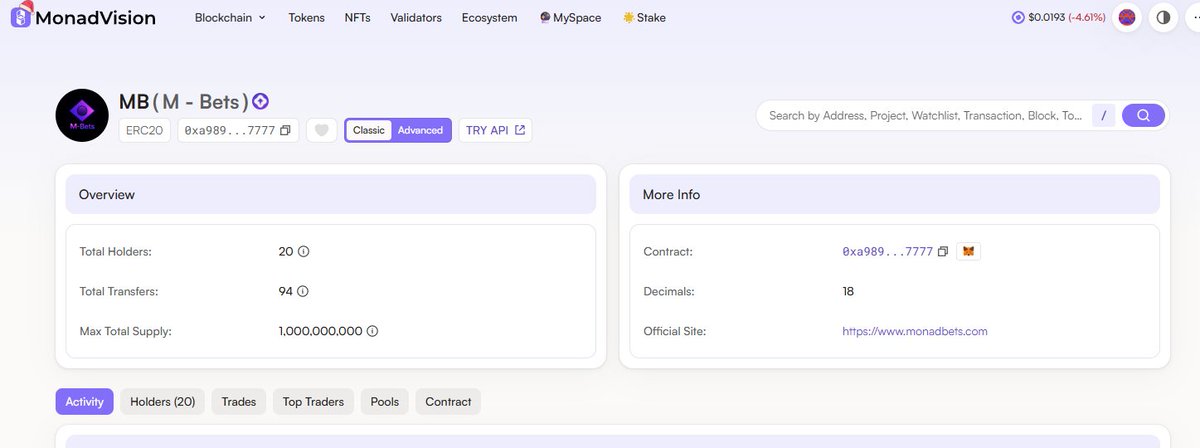Open the monadbets.com official site link
The height and width of the screenshot is (448, 1200).
(915, 331)
